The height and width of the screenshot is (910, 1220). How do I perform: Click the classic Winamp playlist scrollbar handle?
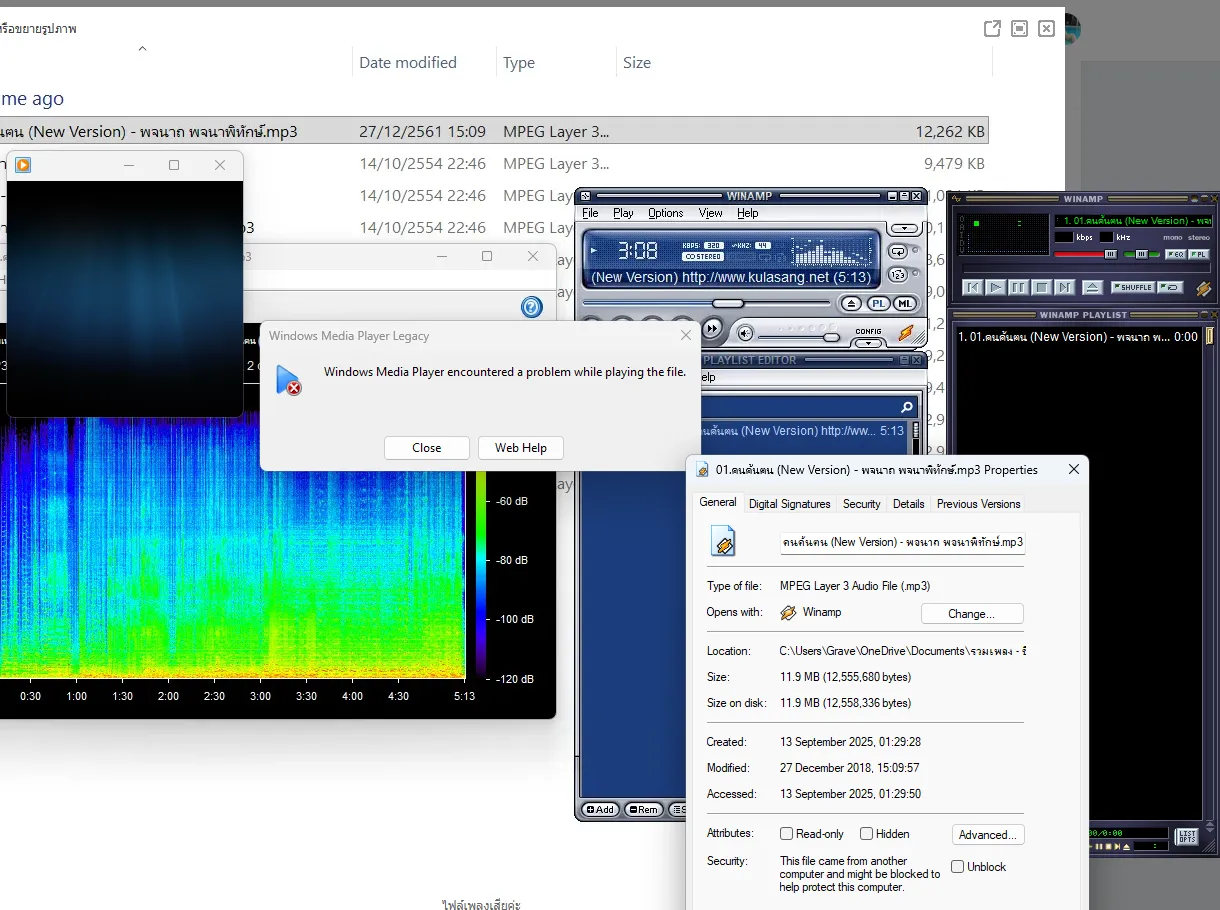pos(1209,336)
